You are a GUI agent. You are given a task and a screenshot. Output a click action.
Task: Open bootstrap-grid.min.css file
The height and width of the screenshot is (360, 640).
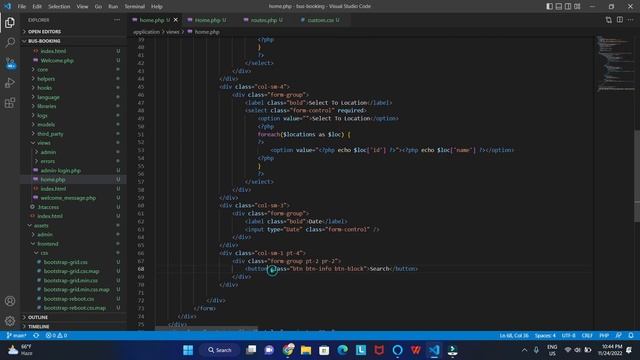[71, 280]
